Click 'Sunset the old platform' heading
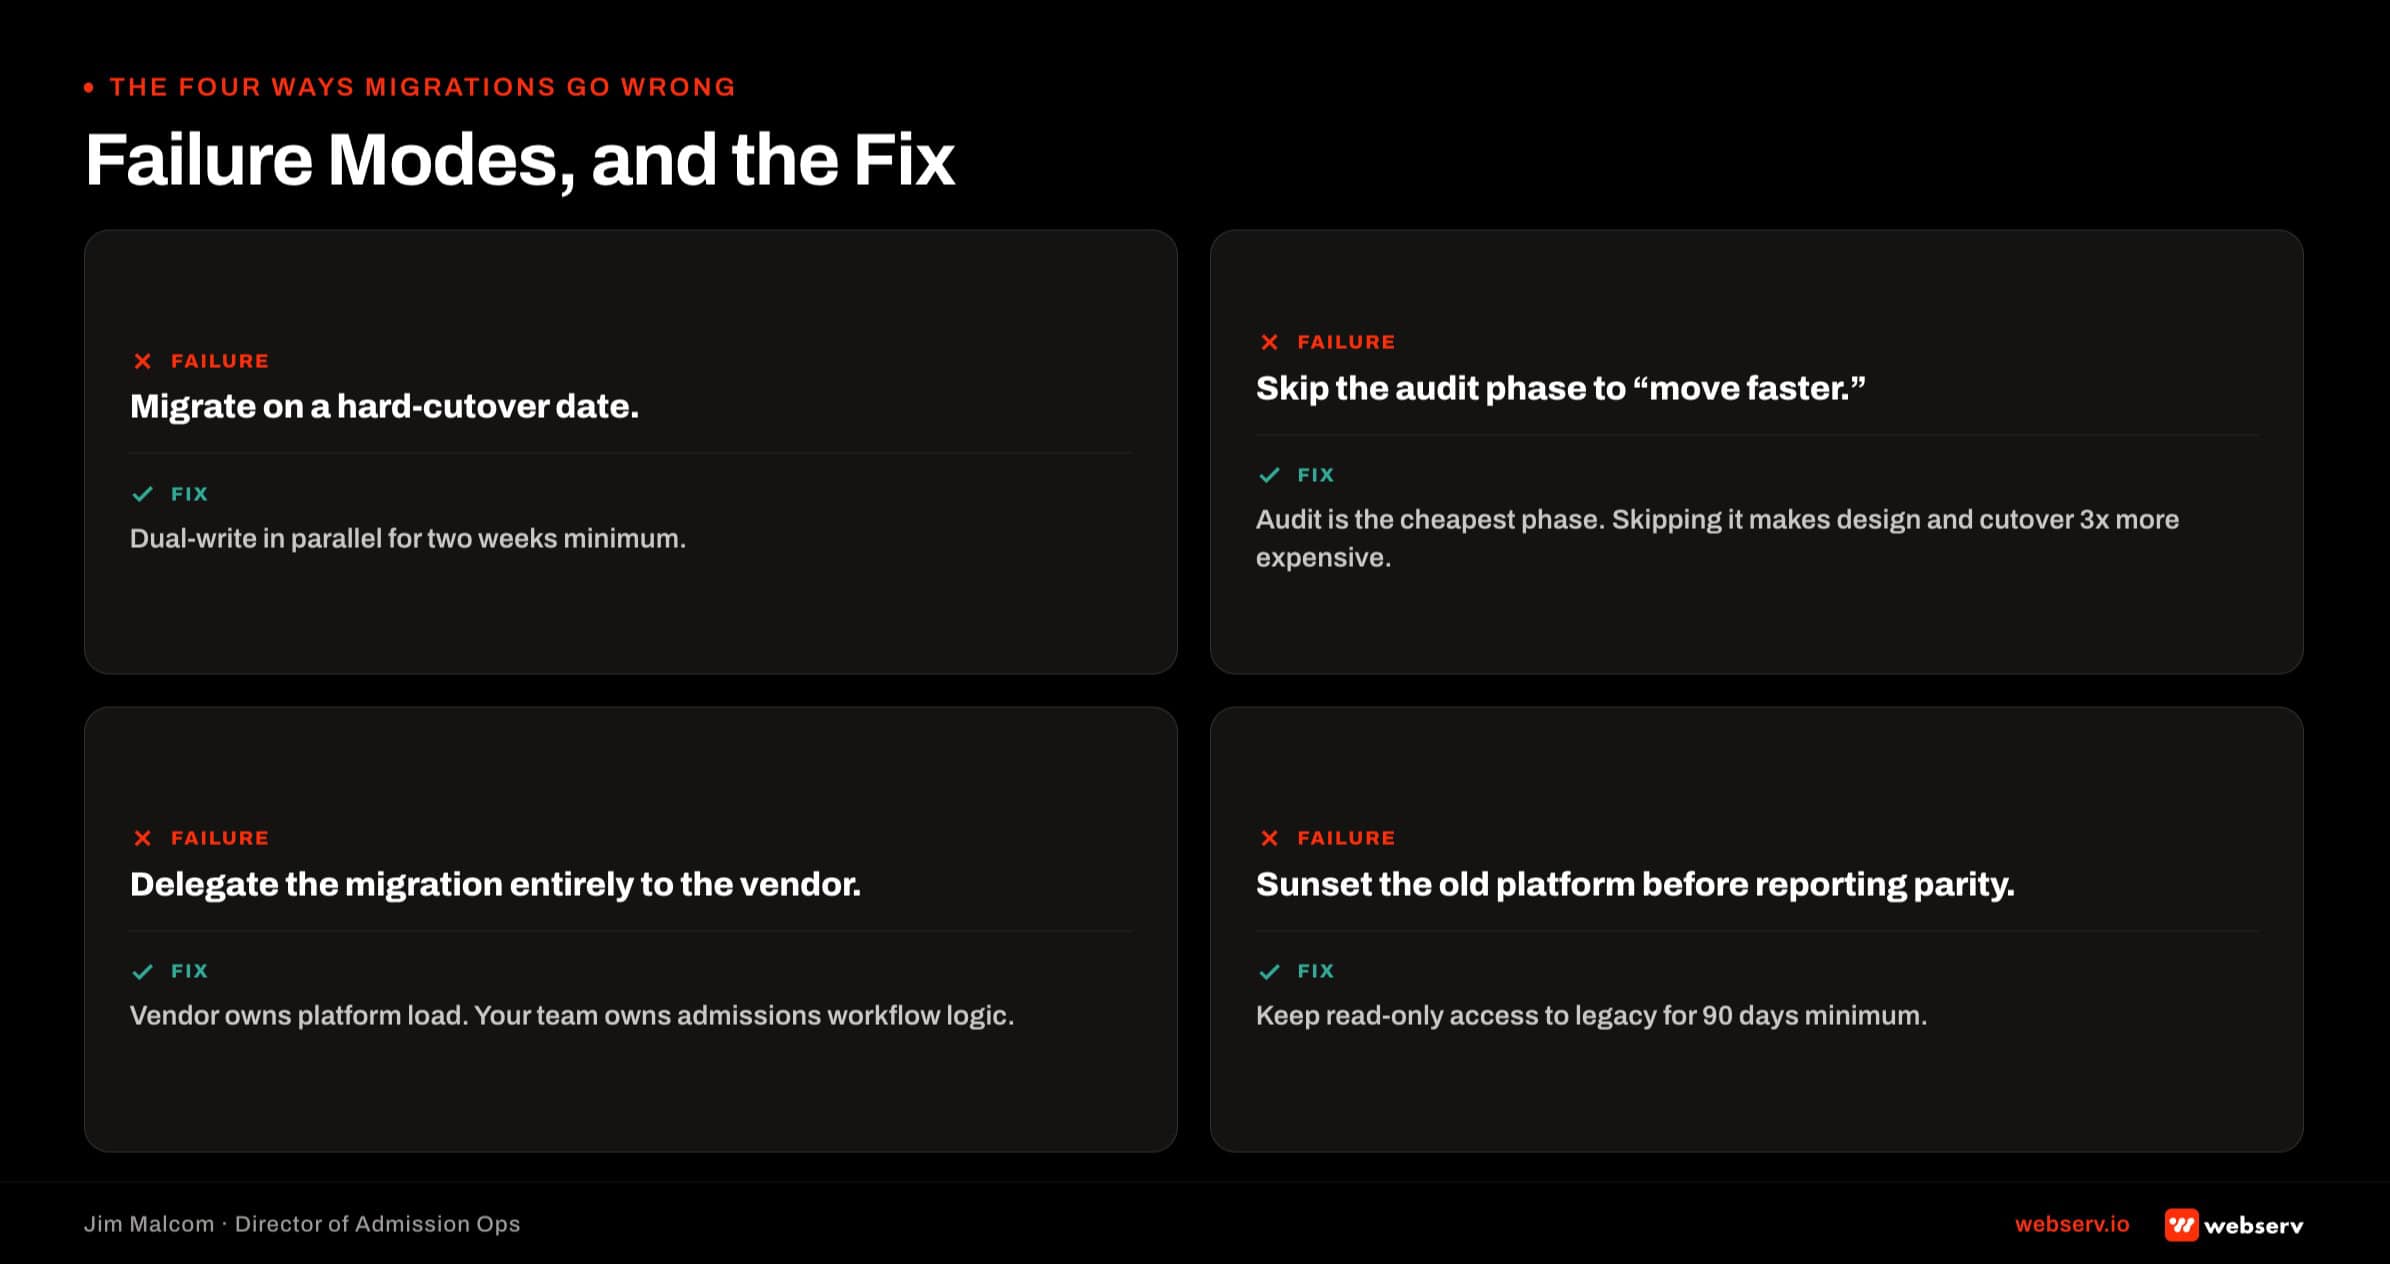 point(1635,884)
